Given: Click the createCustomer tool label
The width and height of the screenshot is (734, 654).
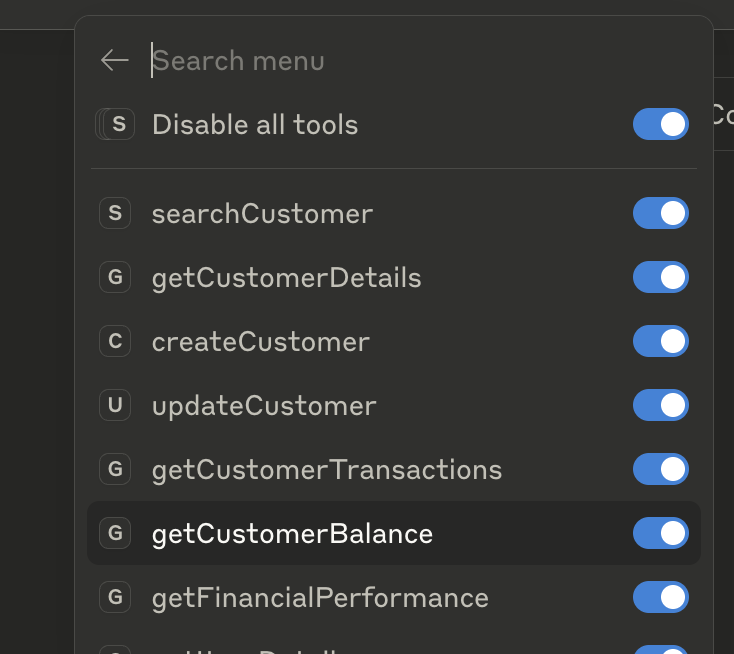Looking at the screenshot, I should coord(260,342).
